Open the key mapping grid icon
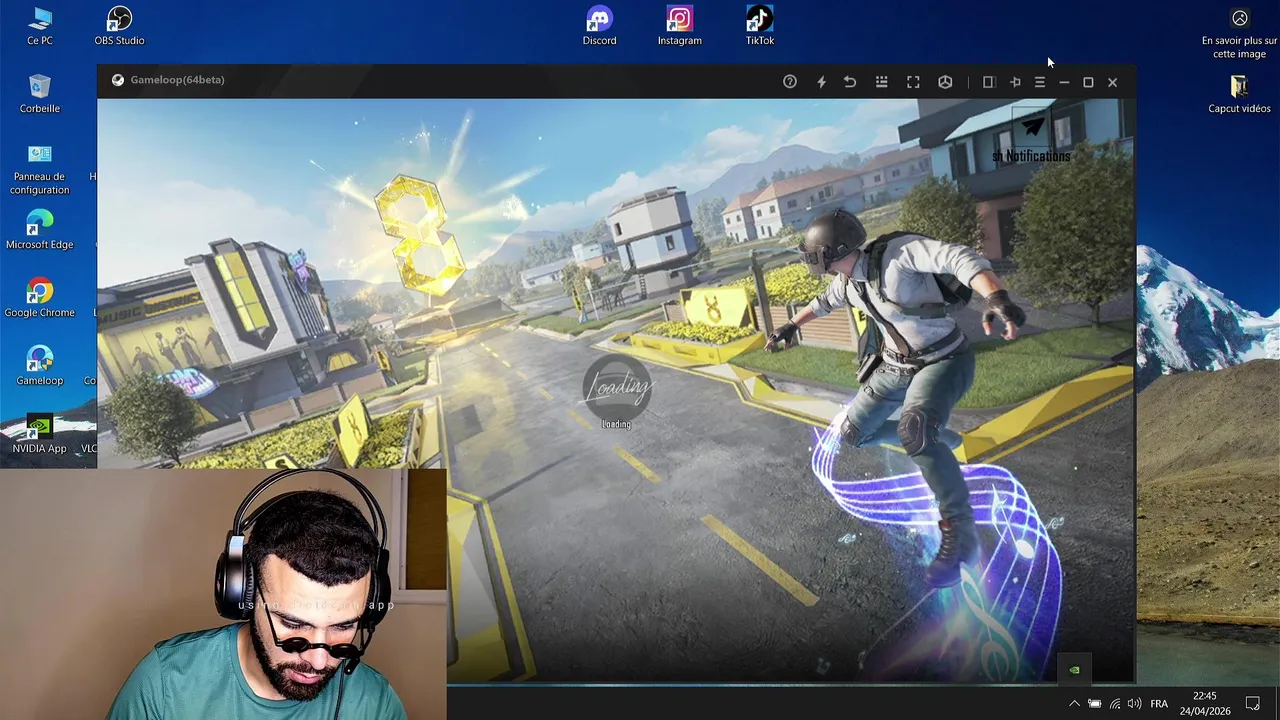The width and height of the screenshot is (1280, 720). tap(881, 82)
